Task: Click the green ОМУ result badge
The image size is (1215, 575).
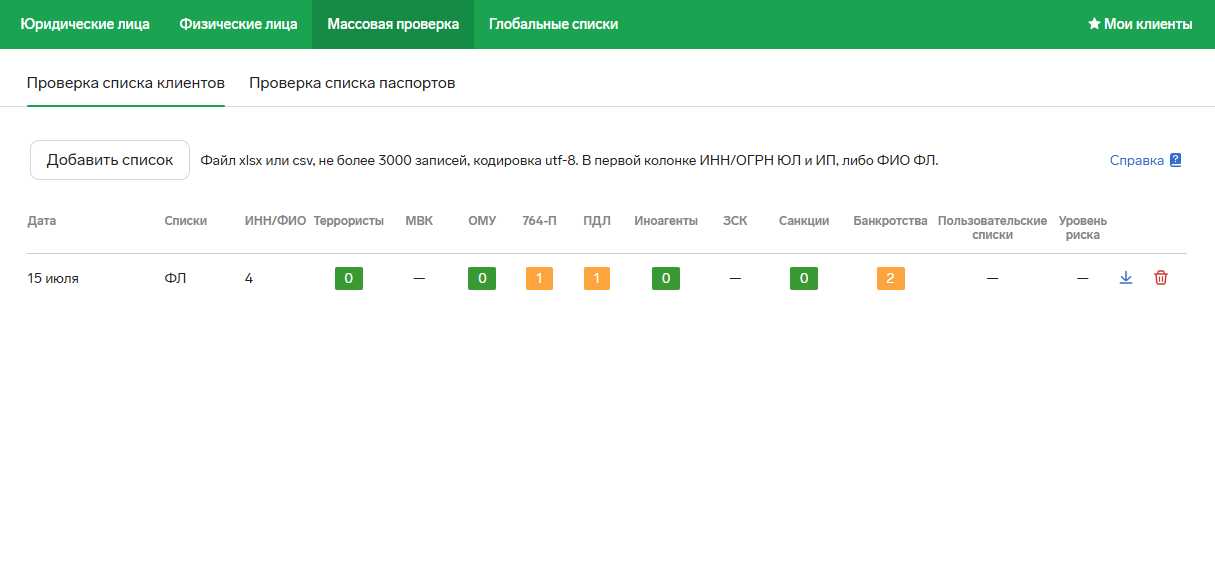Action: coord(481,278)
